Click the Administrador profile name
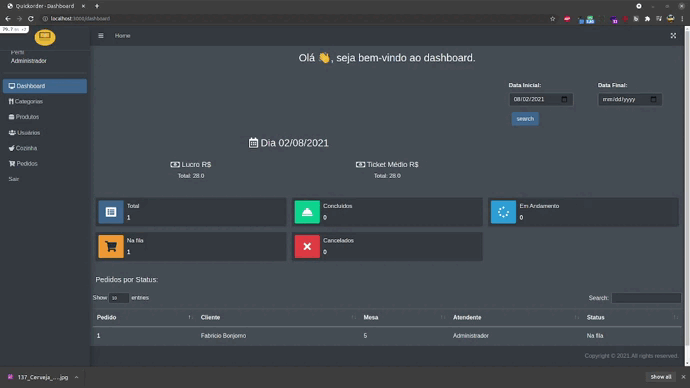 click(x=29, y=61)
